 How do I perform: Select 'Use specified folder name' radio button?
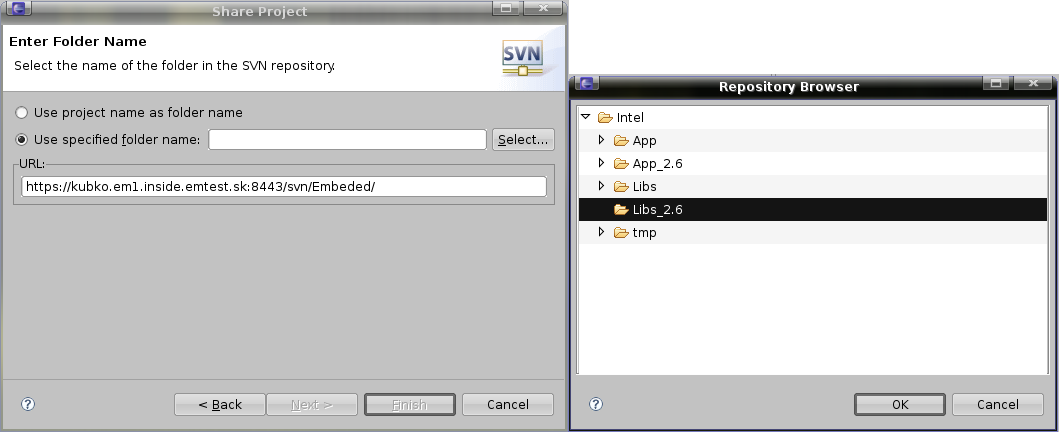click(x=22, y=139)
